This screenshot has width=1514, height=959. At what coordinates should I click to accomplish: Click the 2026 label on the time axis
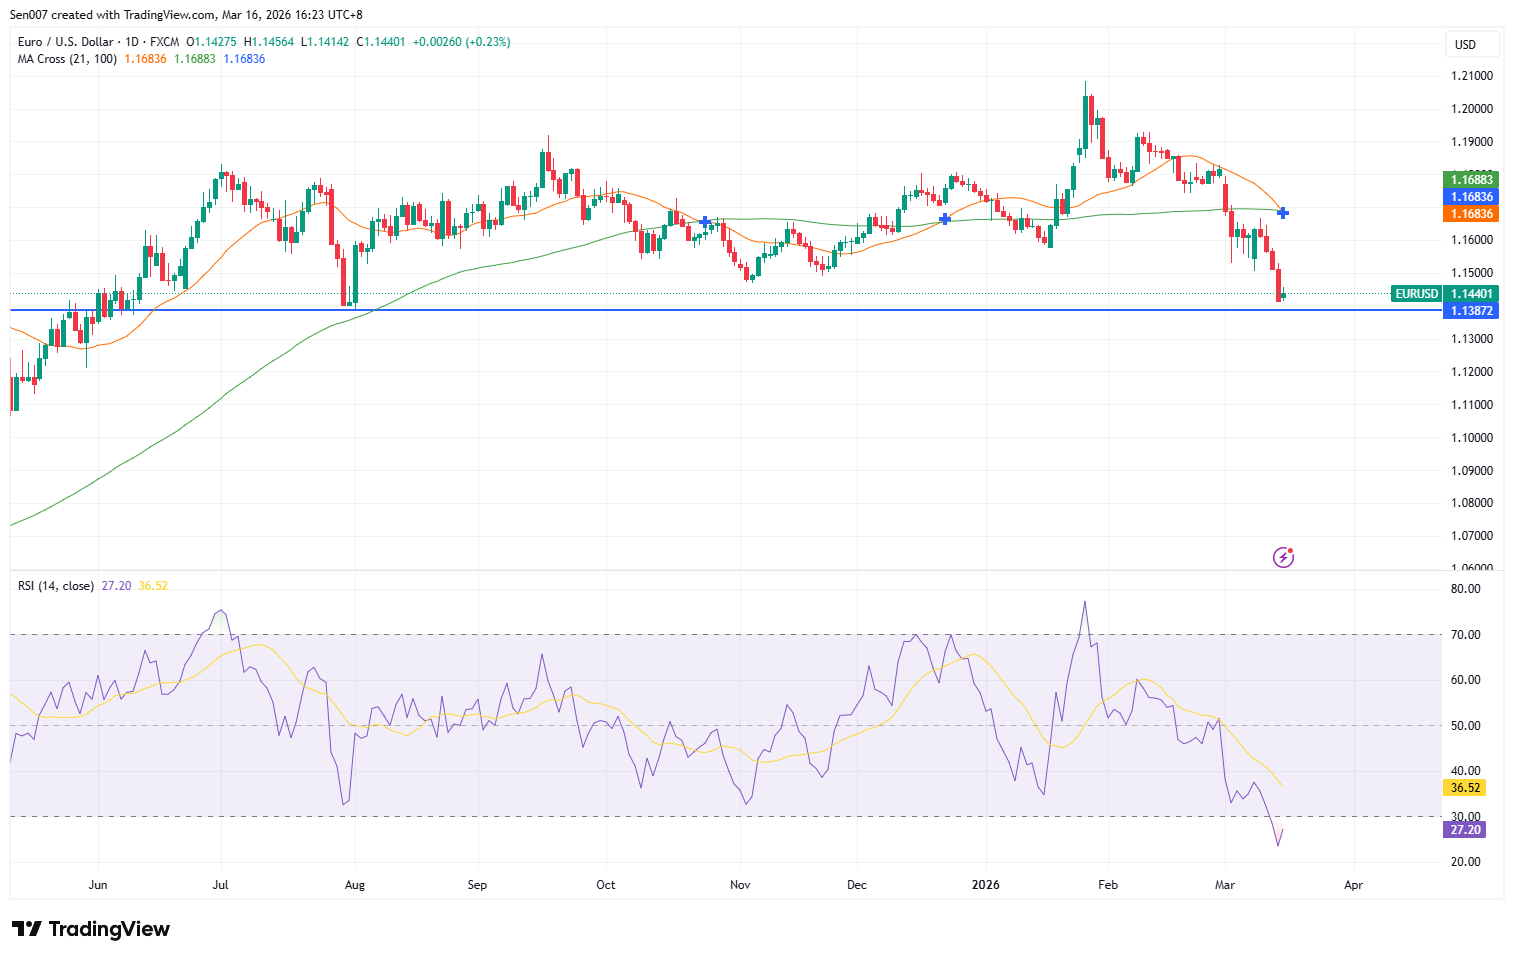click(x=987, y=884)
